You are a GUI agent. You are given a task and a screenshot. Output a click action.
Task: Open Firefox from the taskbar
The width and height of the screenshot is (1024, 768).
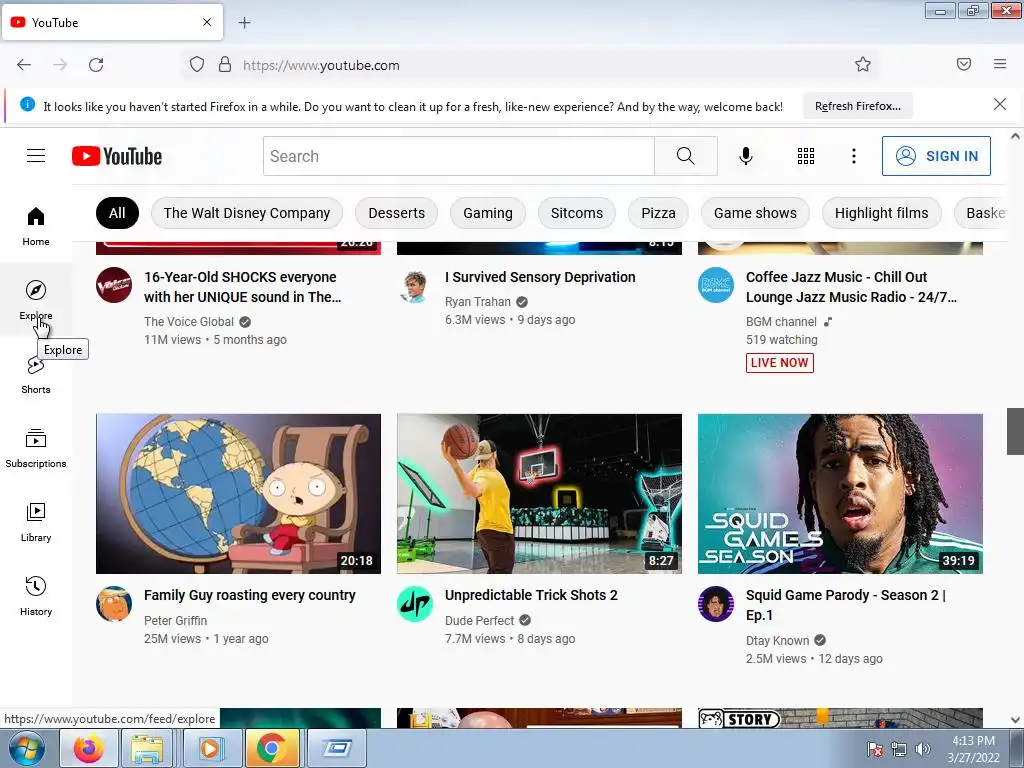(x=88, y=748)
